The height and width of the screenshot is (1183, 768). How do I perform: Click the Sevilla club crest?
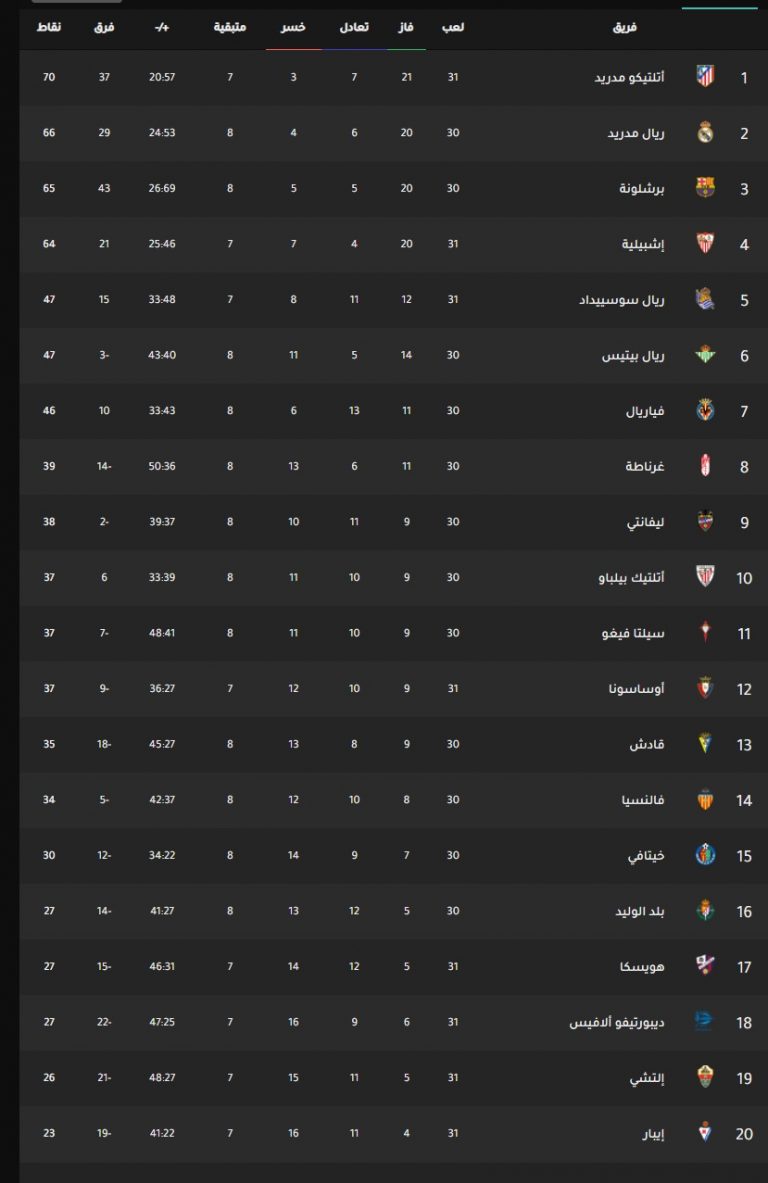coord(705,243)
